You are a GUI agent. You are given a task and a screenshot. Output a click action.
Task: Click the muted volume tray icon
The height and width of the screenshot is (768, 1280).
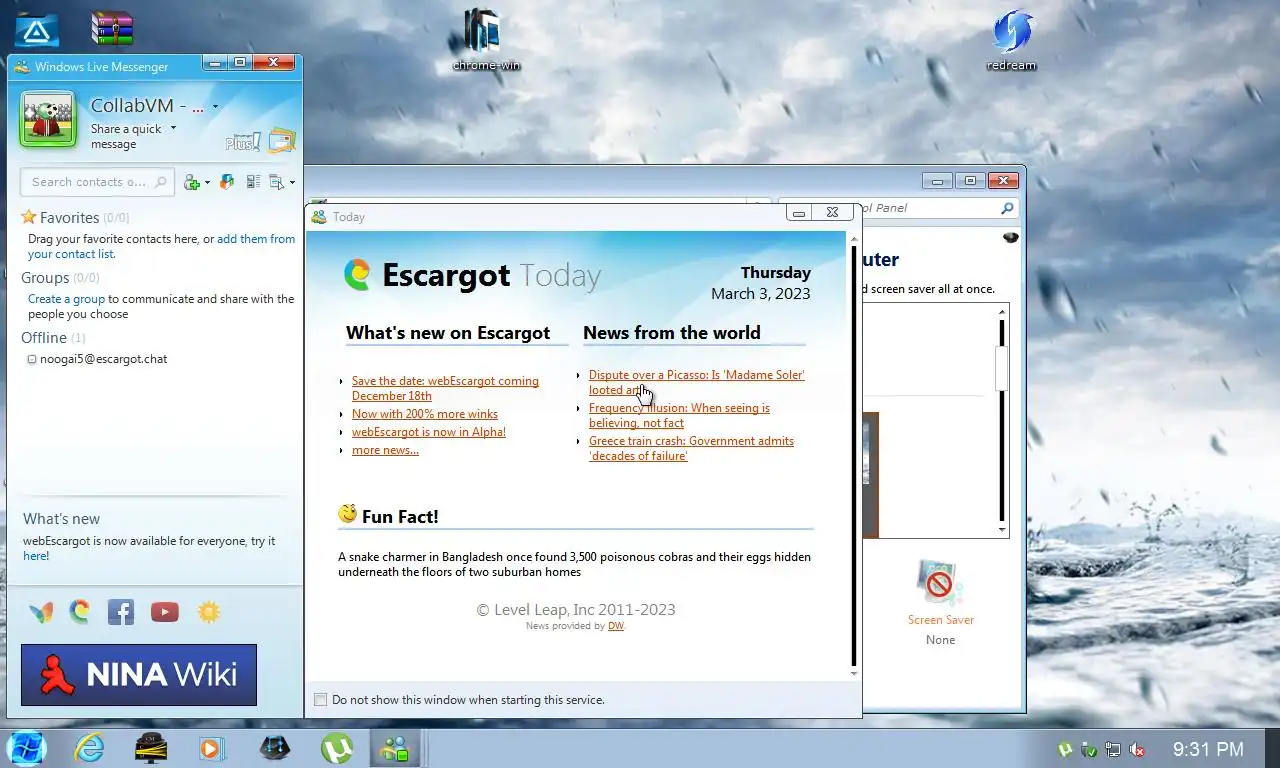pos(1137,749)
